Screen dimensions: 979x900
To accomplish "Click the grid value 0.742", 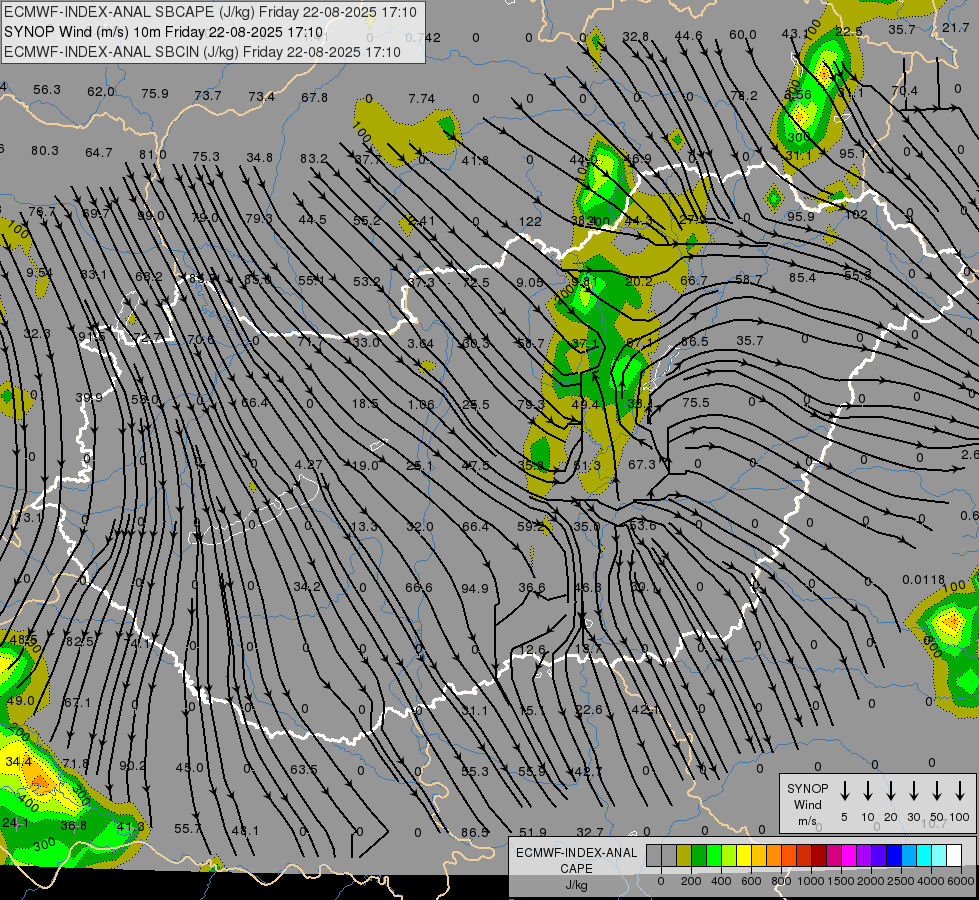I will pyautogui.click(x=423, y=37).
